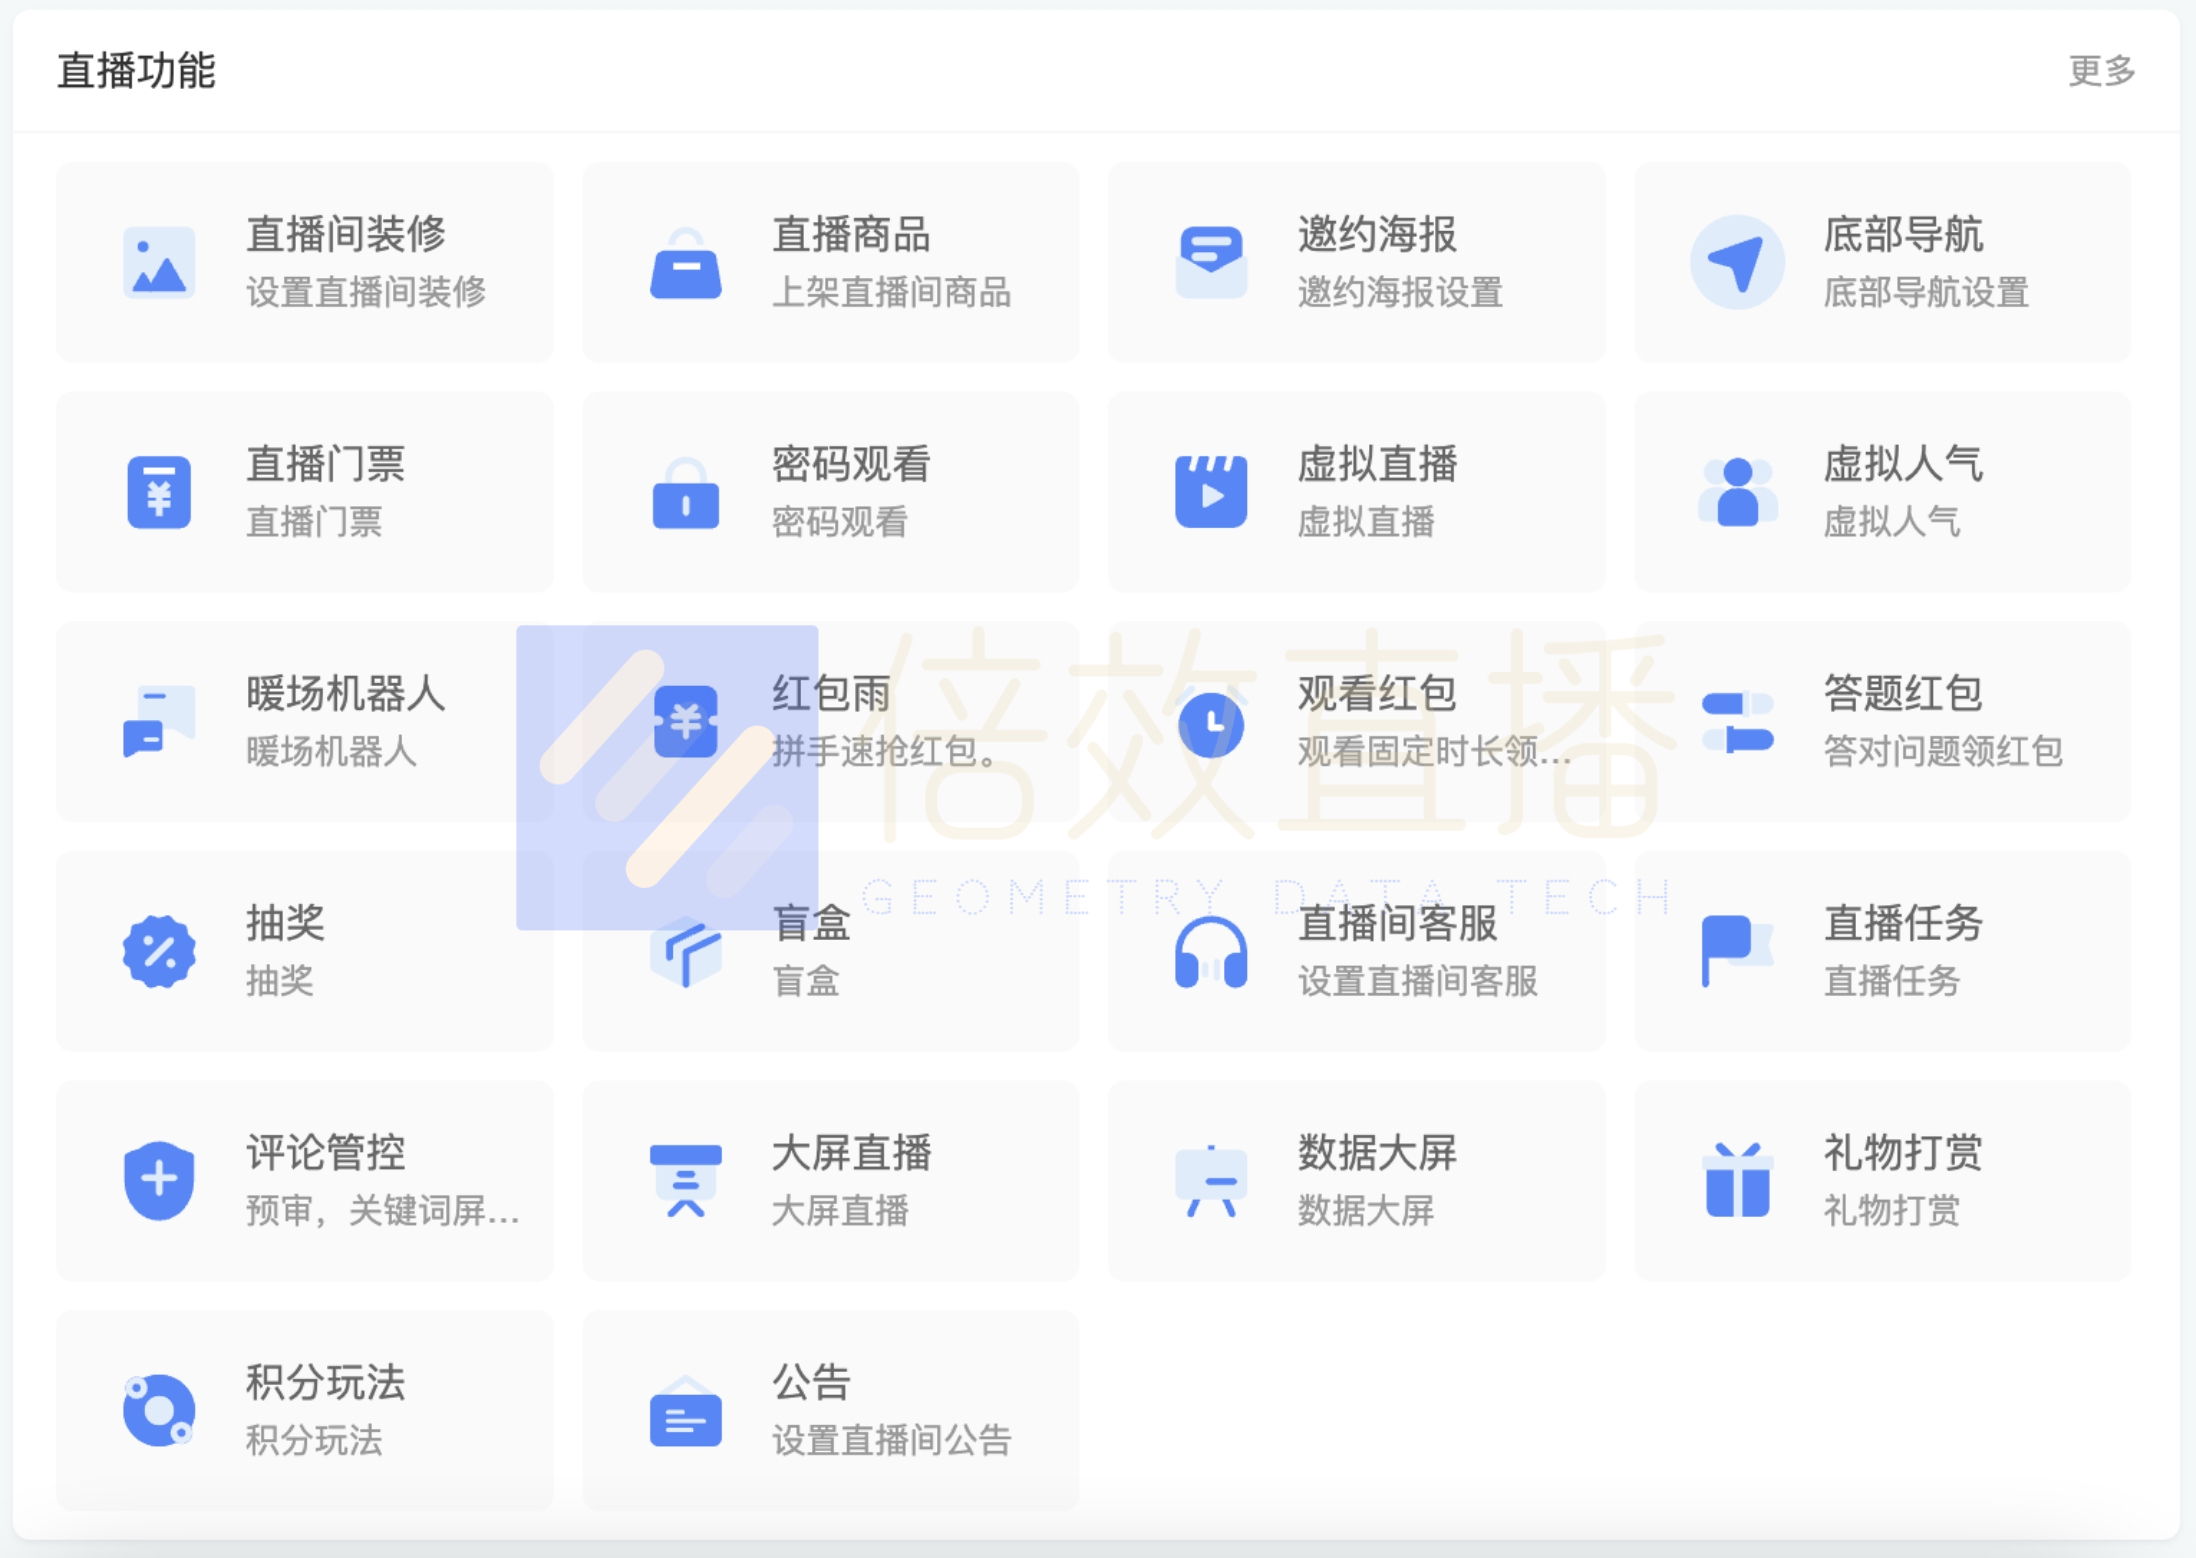The width and height of the screenshot is (2196, 1558).
Task: Select the 观看红包 title
Action: point(1377,693)
